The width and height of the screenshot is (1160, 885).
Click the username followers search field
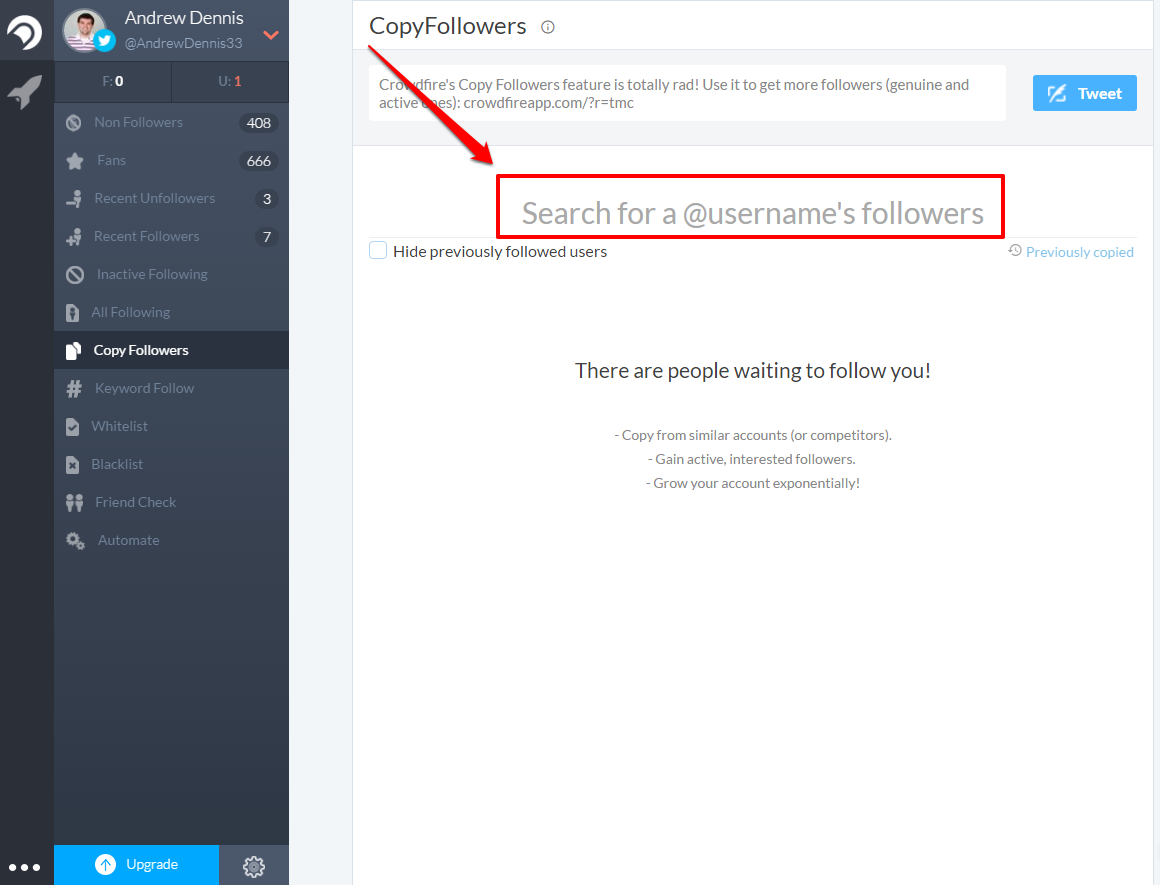point(751,208)
